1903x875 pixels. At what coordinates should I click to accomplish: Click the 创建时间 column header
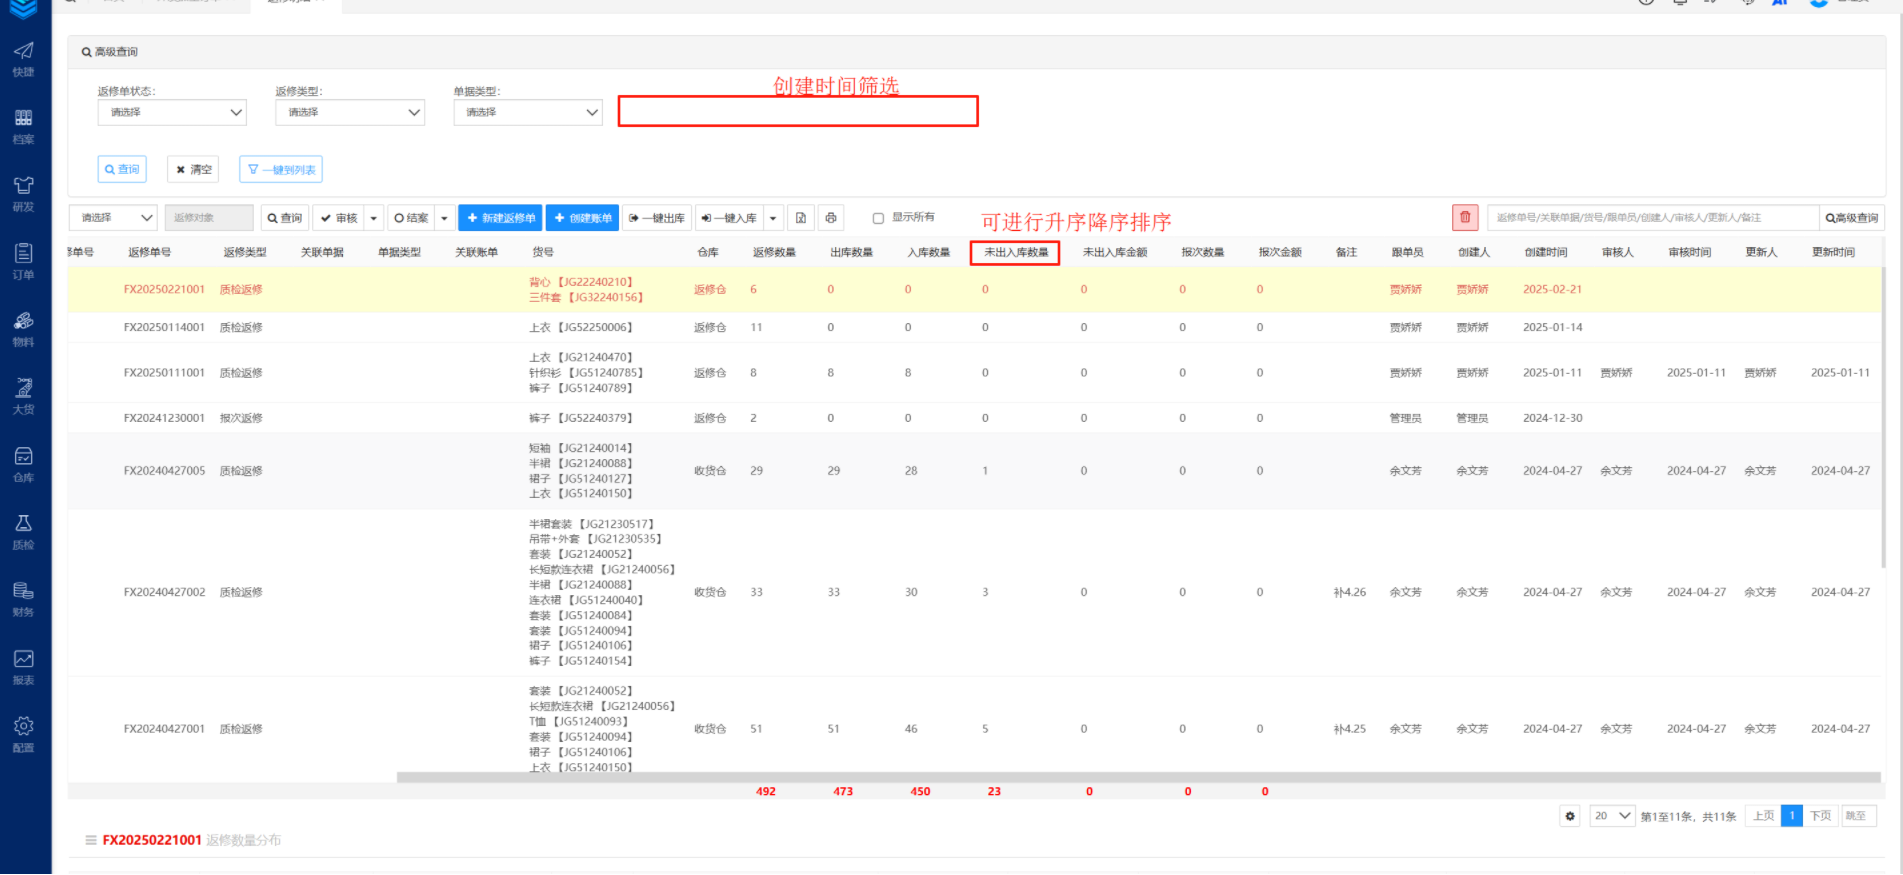tap(1545, 252)
